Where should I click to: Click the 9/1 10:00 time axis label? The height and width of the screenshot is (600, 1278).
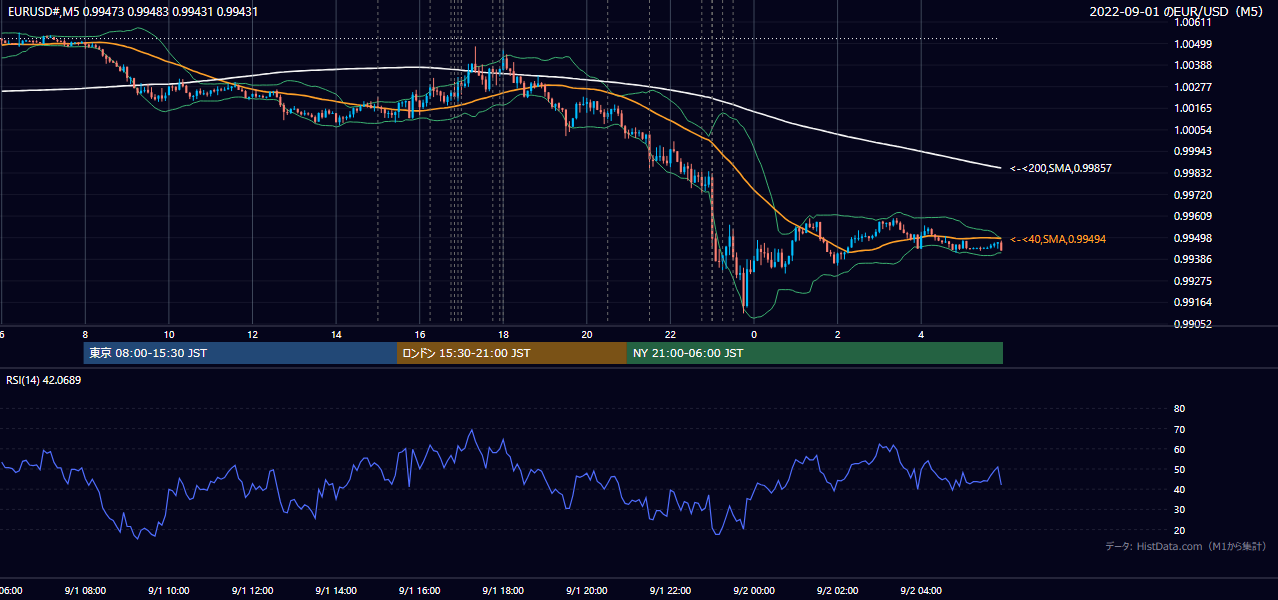coord(168,591)
